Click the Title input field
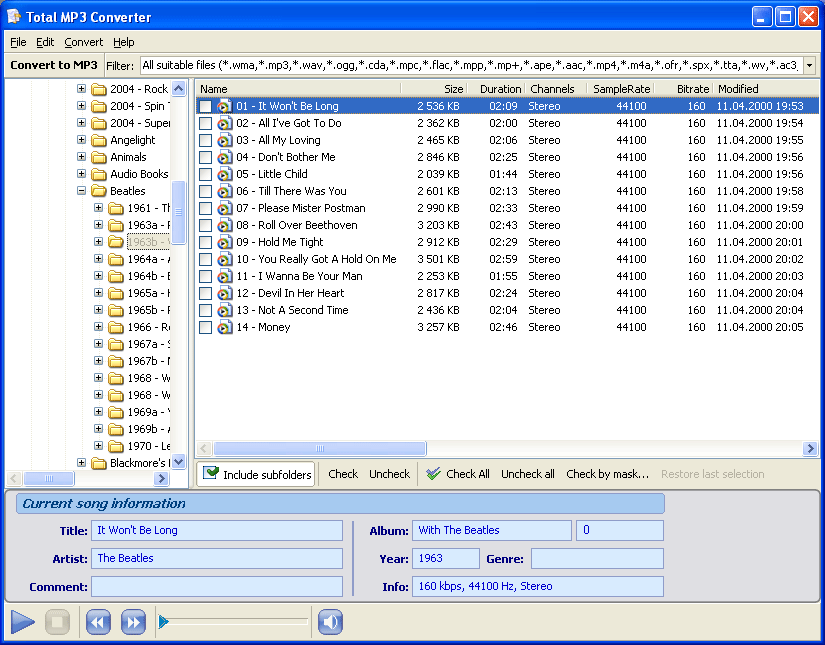The image size is (825, 645). click(x=217, y=530)
